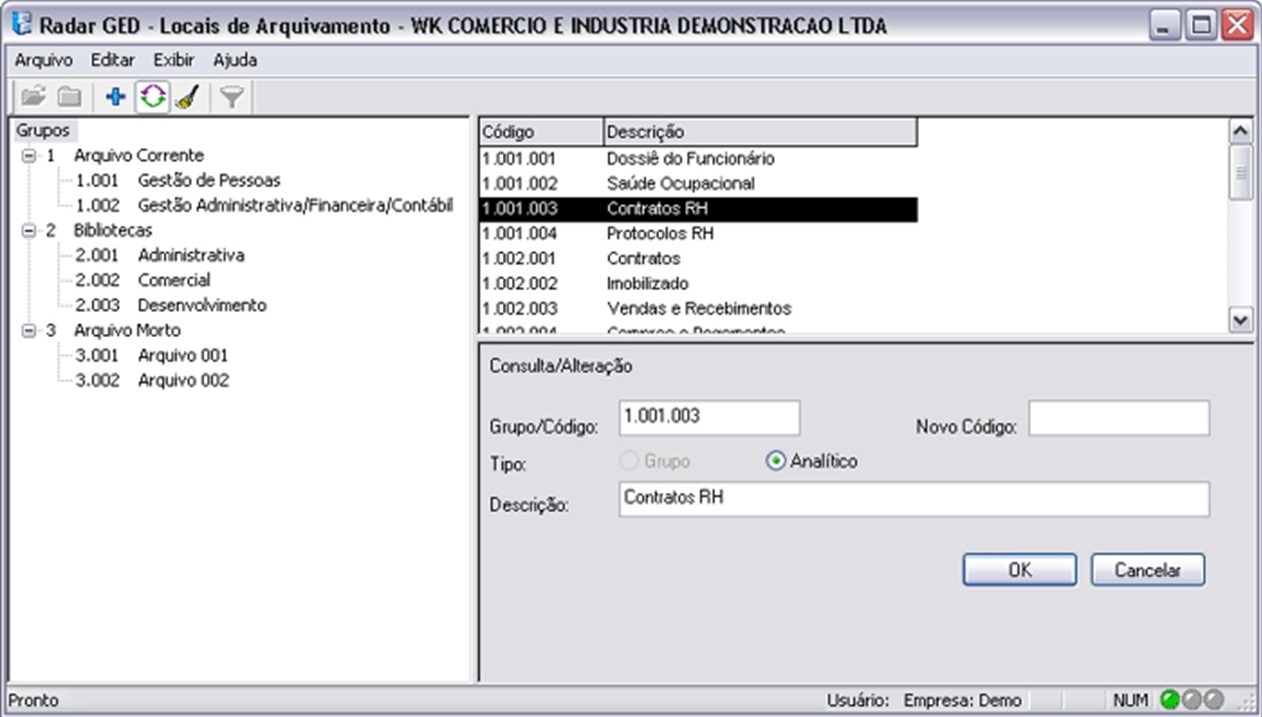Collapse the Arquivo Corrente tree group
This screenshot has height=717, width=1262.
[29, 156]
